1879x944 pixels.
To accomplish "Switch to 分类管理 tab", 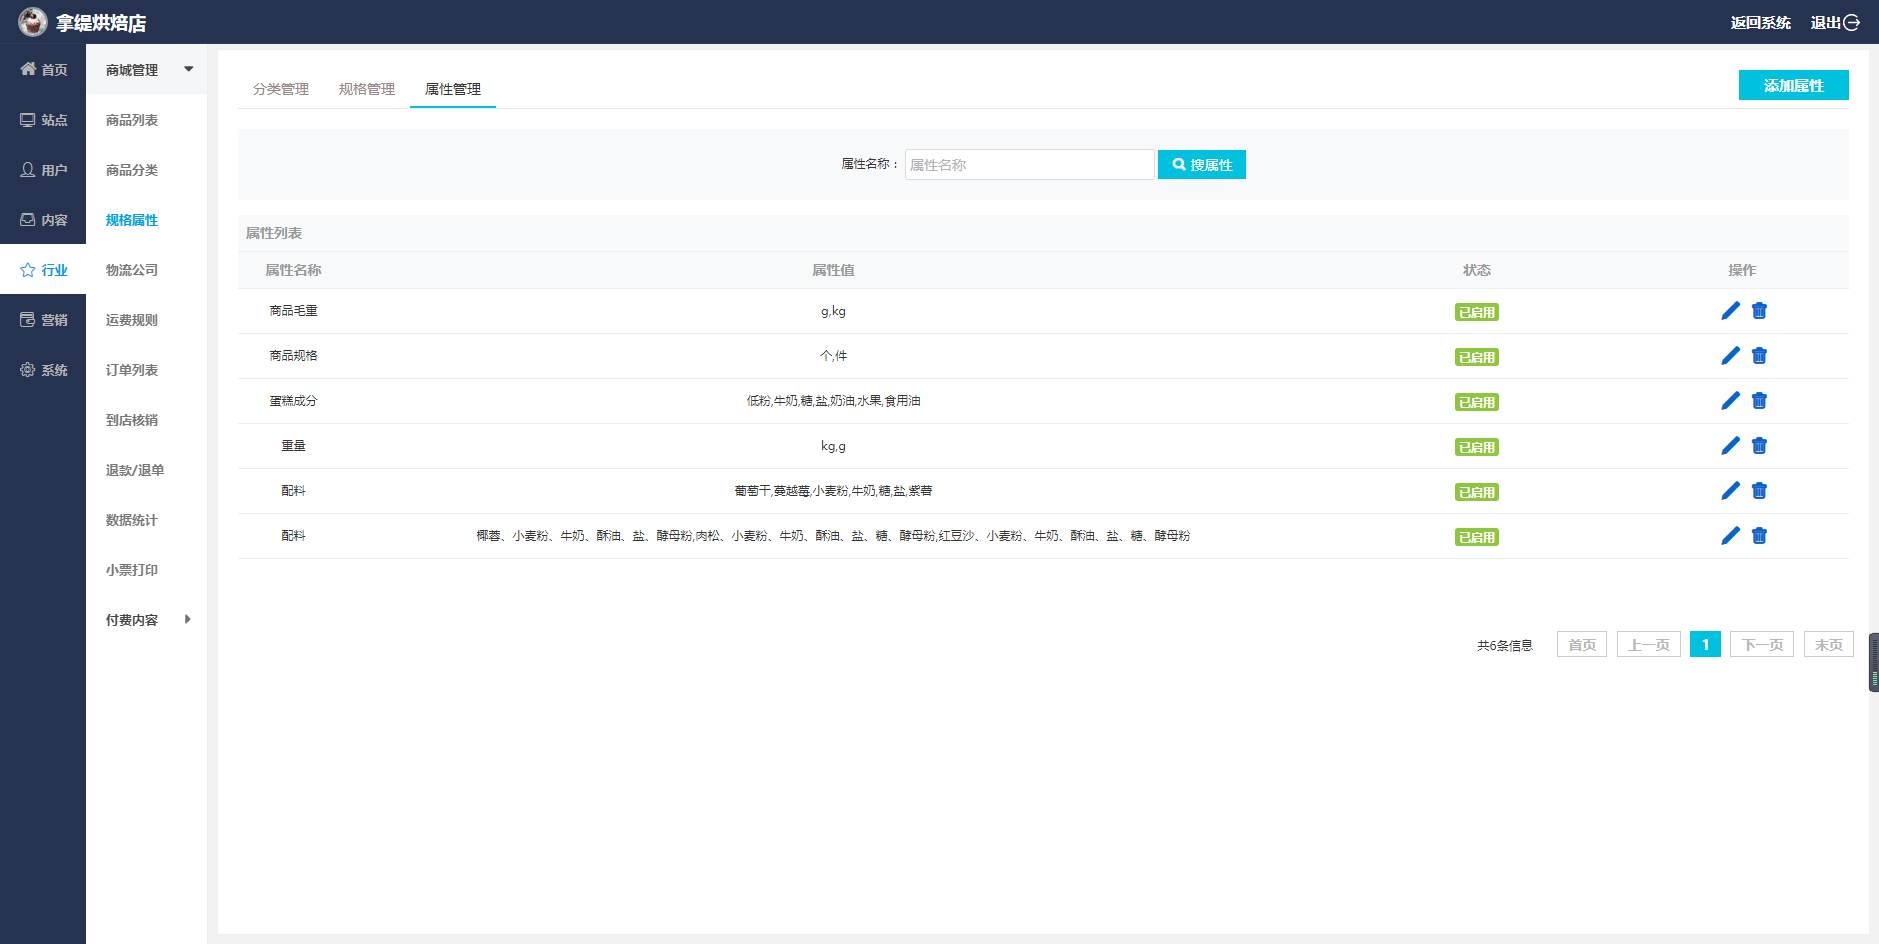I will pos(281,89).
